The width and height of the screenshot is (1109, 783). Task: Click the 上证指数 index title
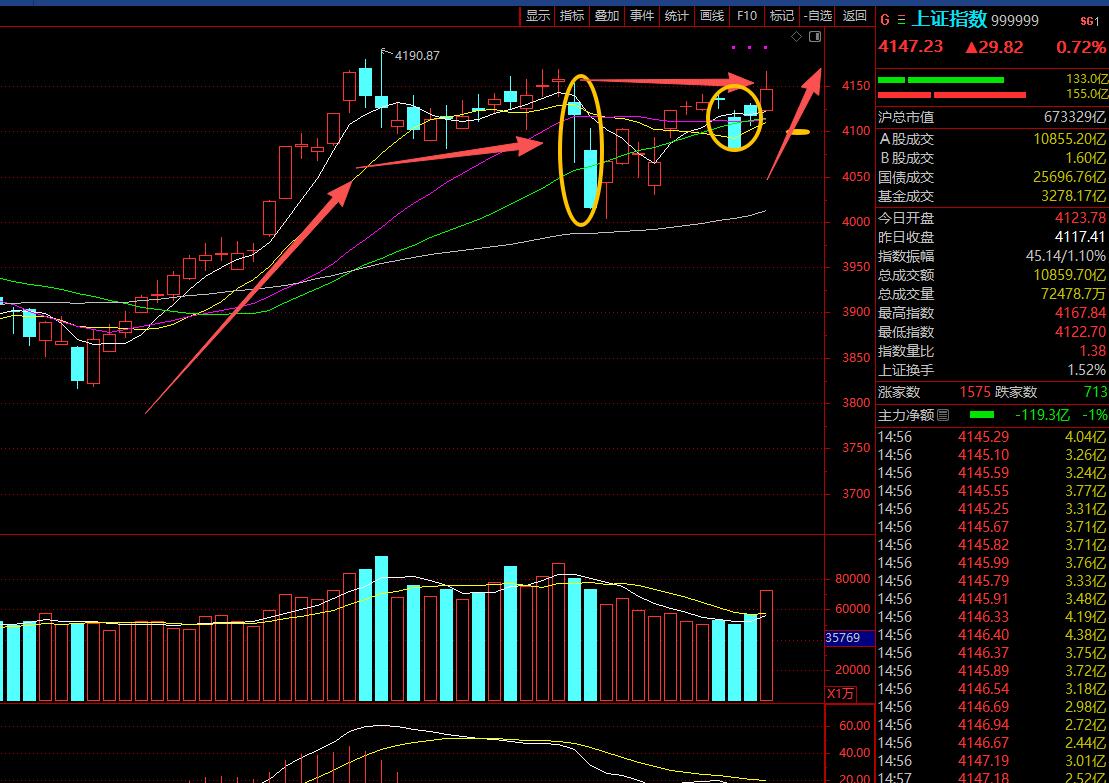949,19
